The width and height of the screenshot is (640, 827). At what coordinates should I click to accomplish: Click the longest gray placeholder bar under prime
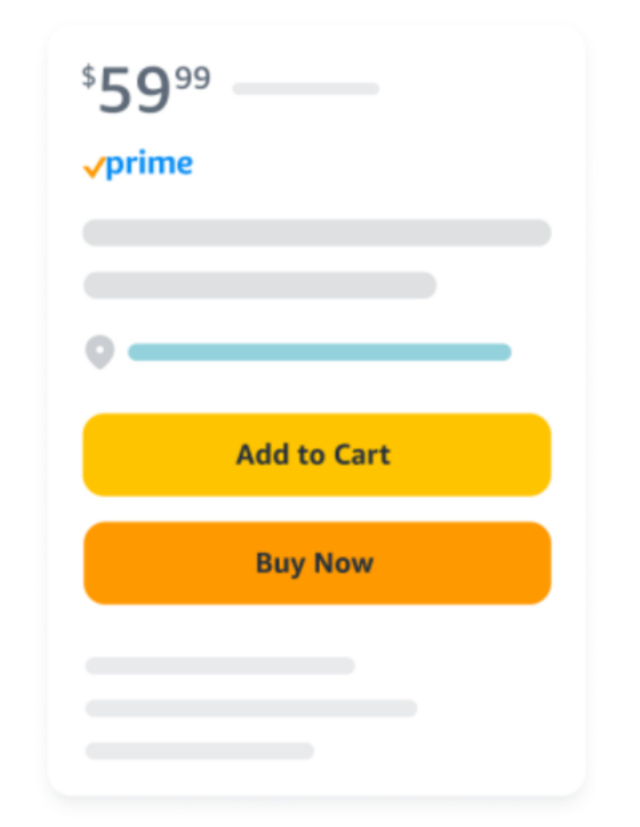[317, 233]
